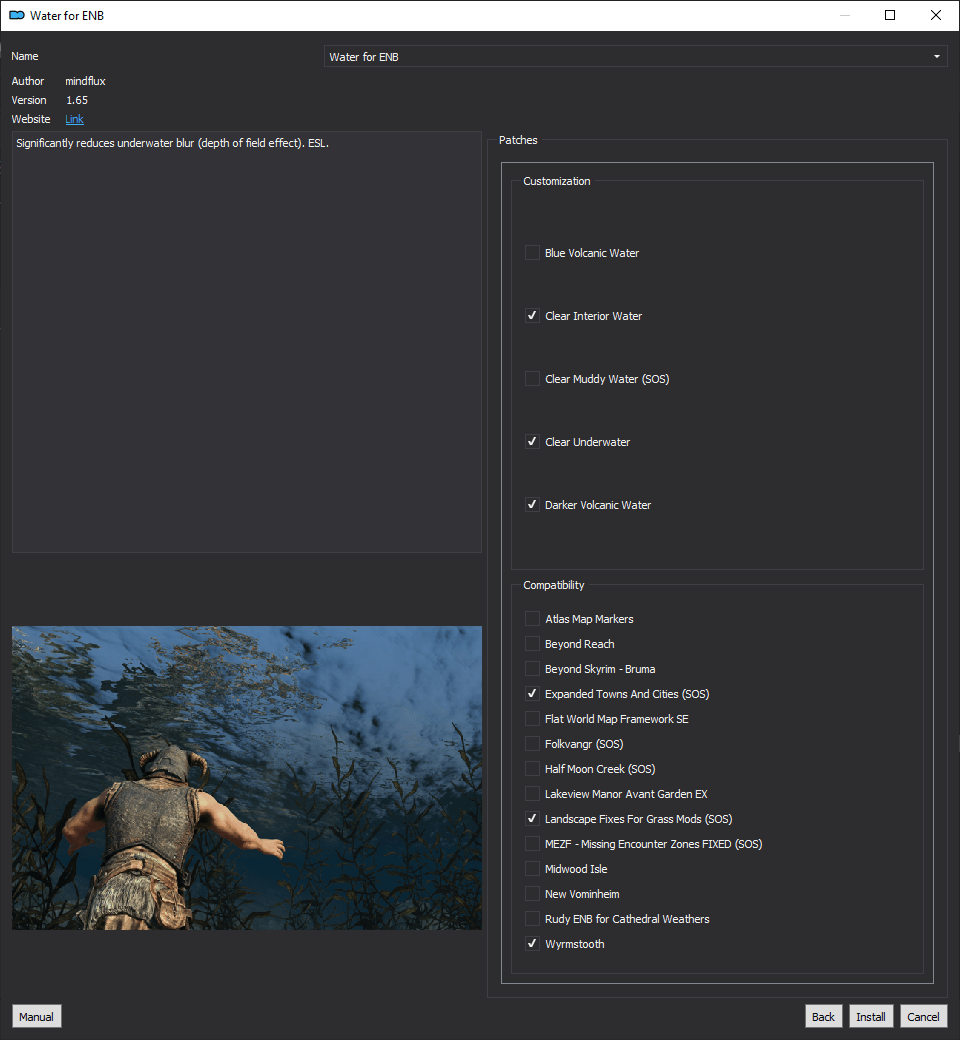
Task: Check the New Vominheim checkbox
Action: 532,894
